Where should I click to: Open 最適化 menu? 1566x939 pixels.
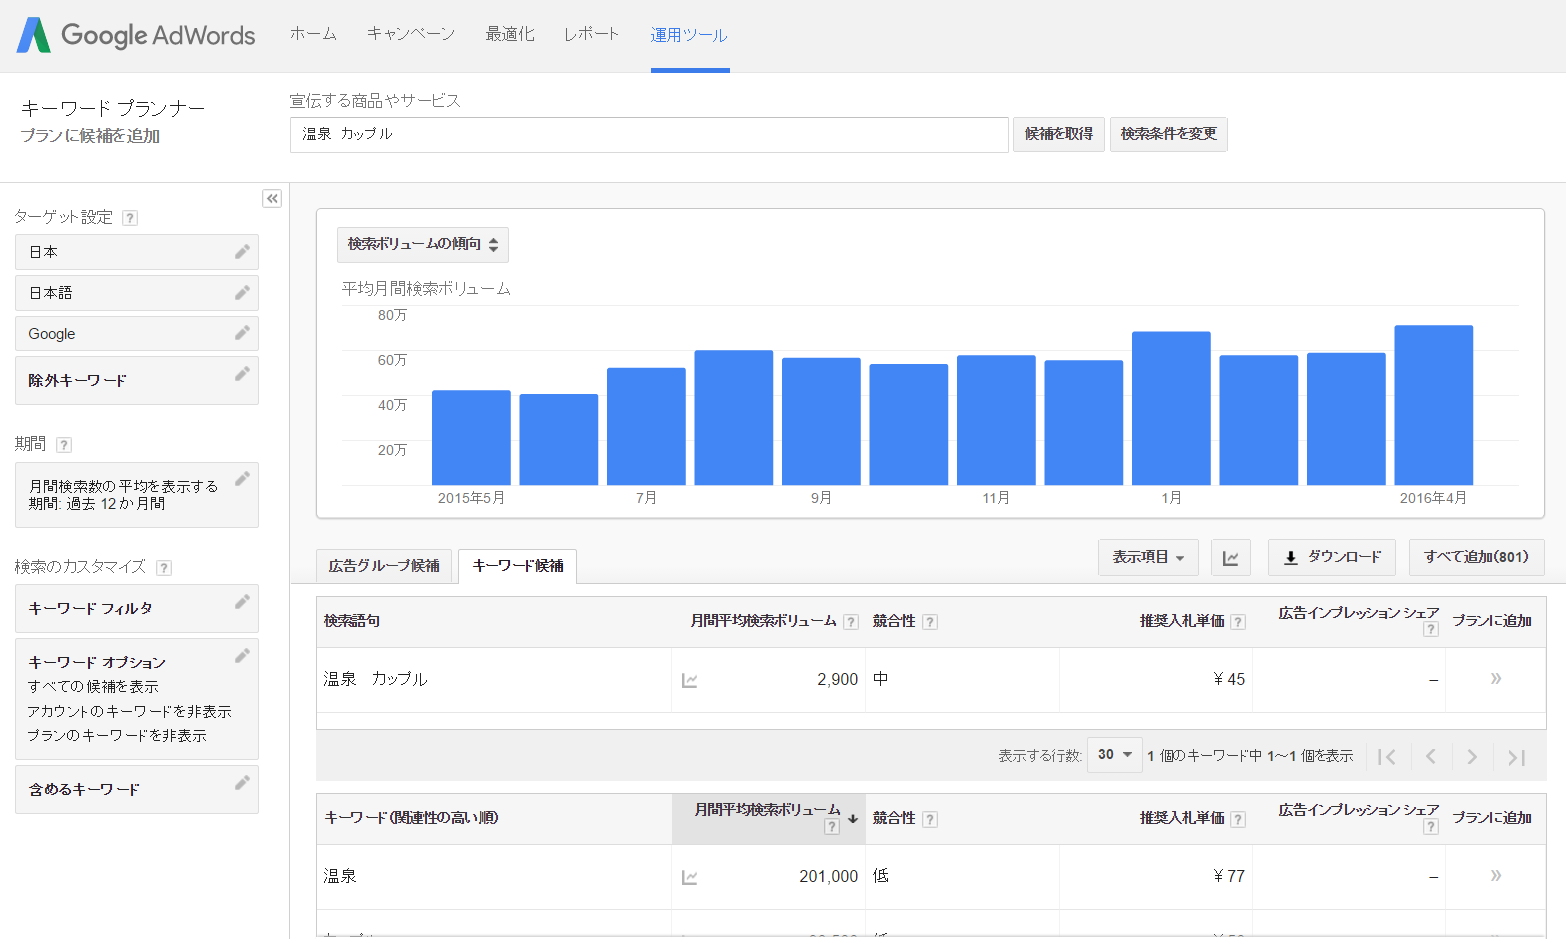[510, 34]
